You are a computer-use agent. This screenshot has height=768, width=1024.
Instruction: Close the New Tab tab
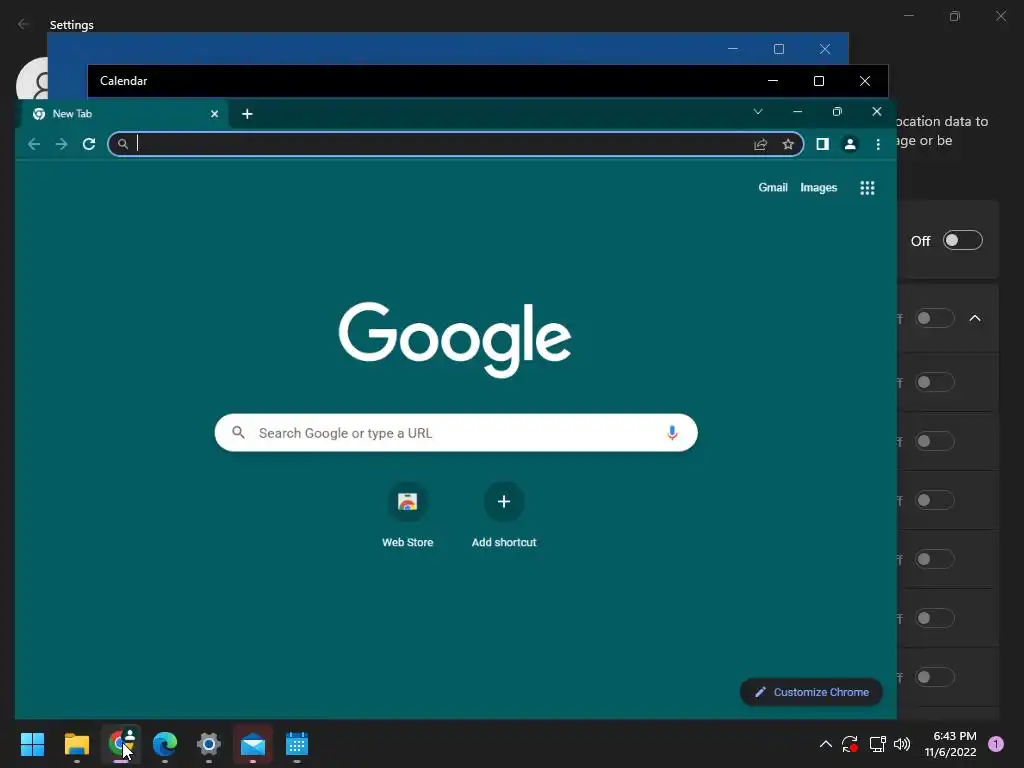tap(214, 114)
